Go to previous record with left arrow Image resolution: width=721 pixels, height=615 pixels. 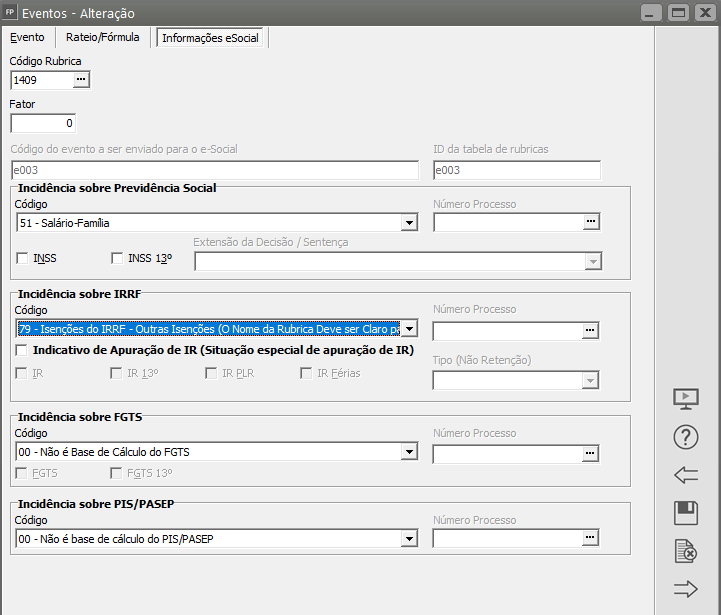[685, 475]
